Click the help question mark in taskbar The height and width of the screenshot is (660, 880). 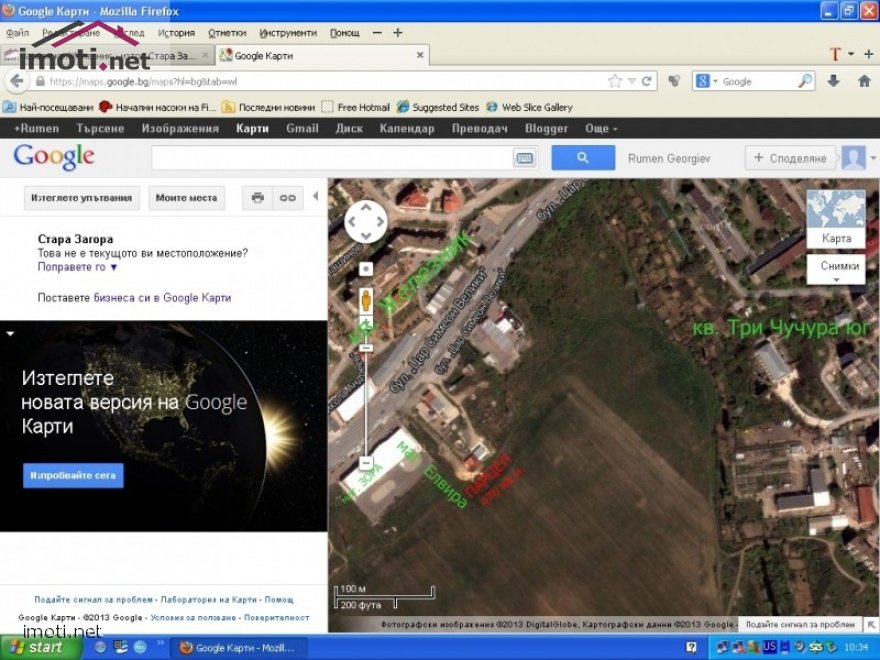pyautogui.click(x=691, y=647)
